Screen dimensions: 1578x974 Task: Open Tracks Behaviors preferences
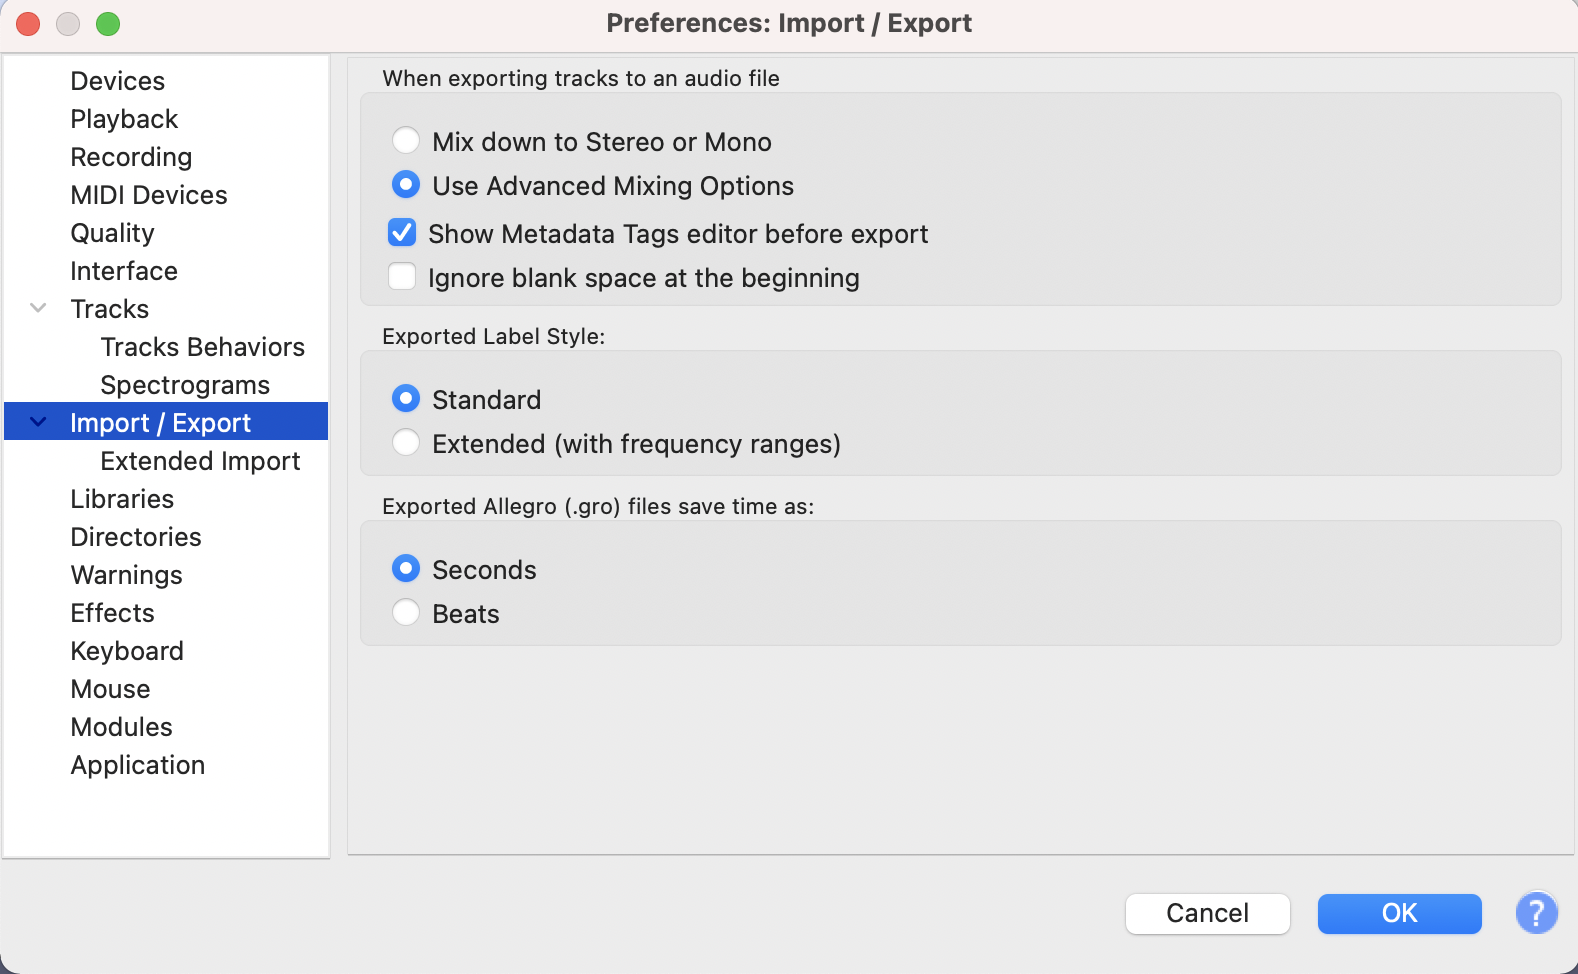(202, 347)
